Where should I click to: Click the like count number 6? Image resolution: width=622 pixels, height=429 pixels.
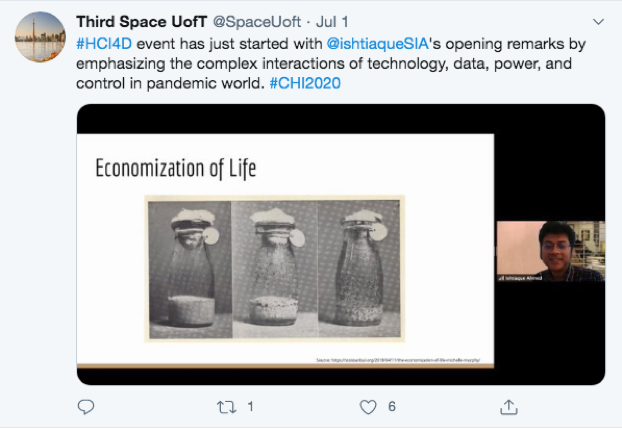(x=392, y=407)
